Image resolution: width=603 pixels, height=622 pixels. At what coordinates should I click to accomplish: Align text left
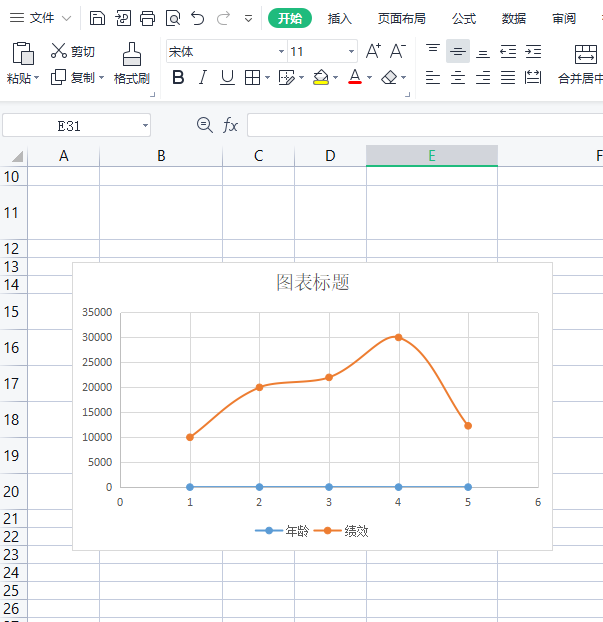[432, 77]
